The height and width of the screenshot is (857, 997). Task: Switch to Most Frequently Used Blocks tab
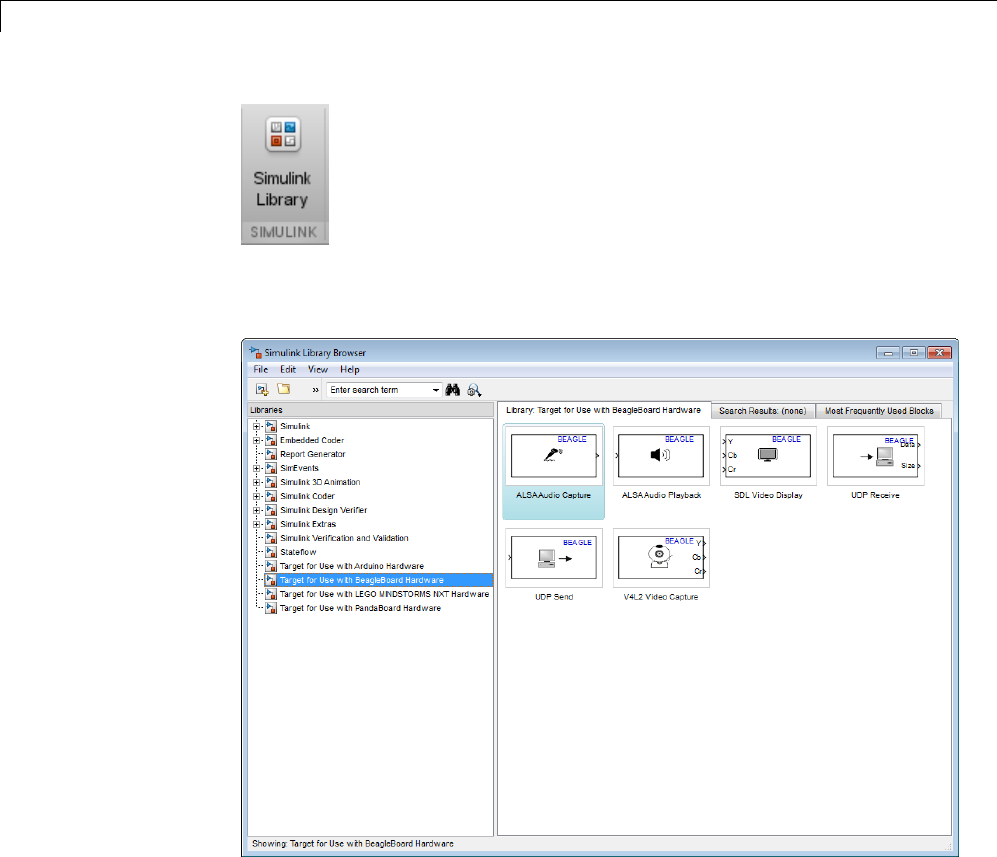tap(879, 411)
